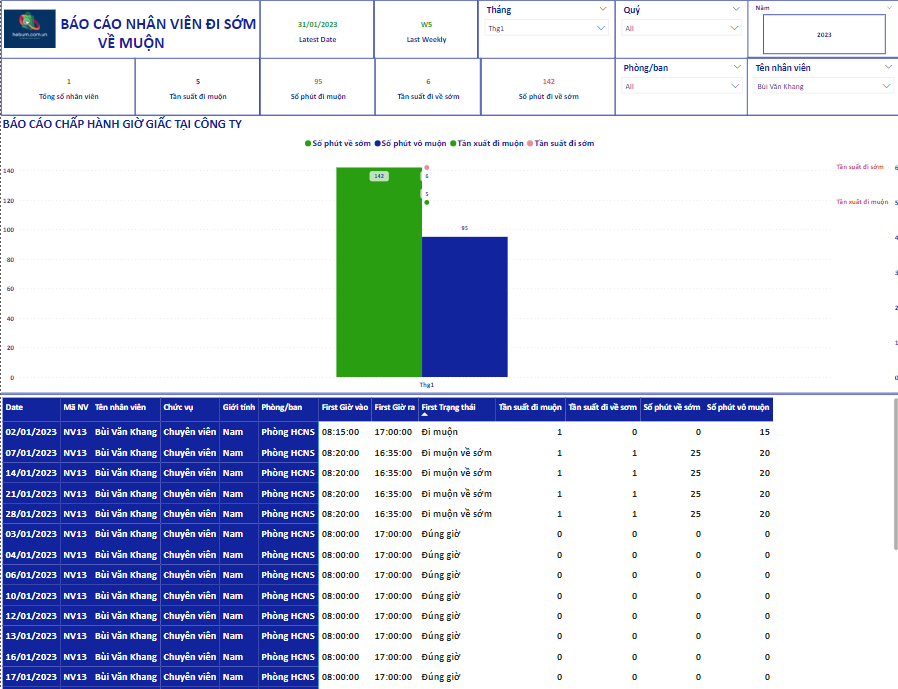Click the 'Tần xuất đi muộn' legend marker
Viewport: 898px width, 689px height.
[x=453, y=144]
